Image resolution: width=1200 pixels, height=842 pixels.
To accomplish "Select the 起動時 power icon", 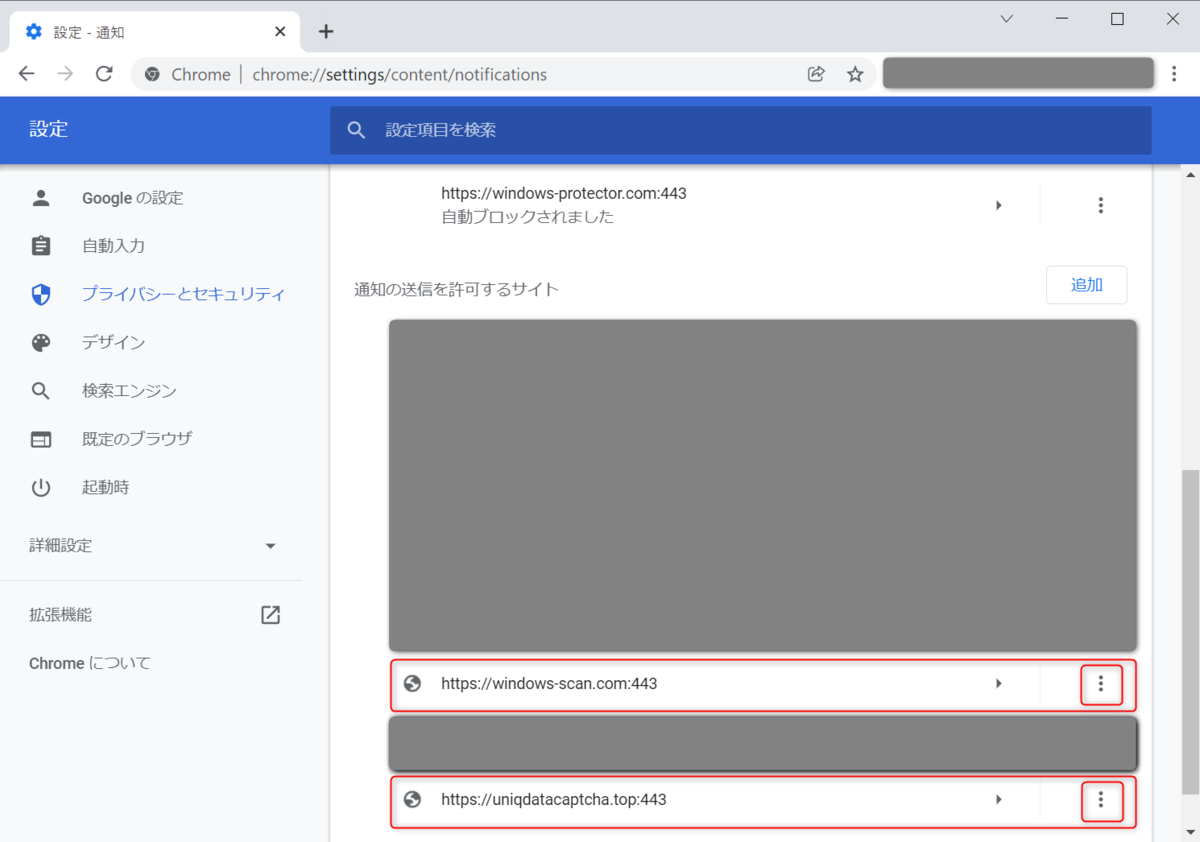I will click(x=41, y=487).
